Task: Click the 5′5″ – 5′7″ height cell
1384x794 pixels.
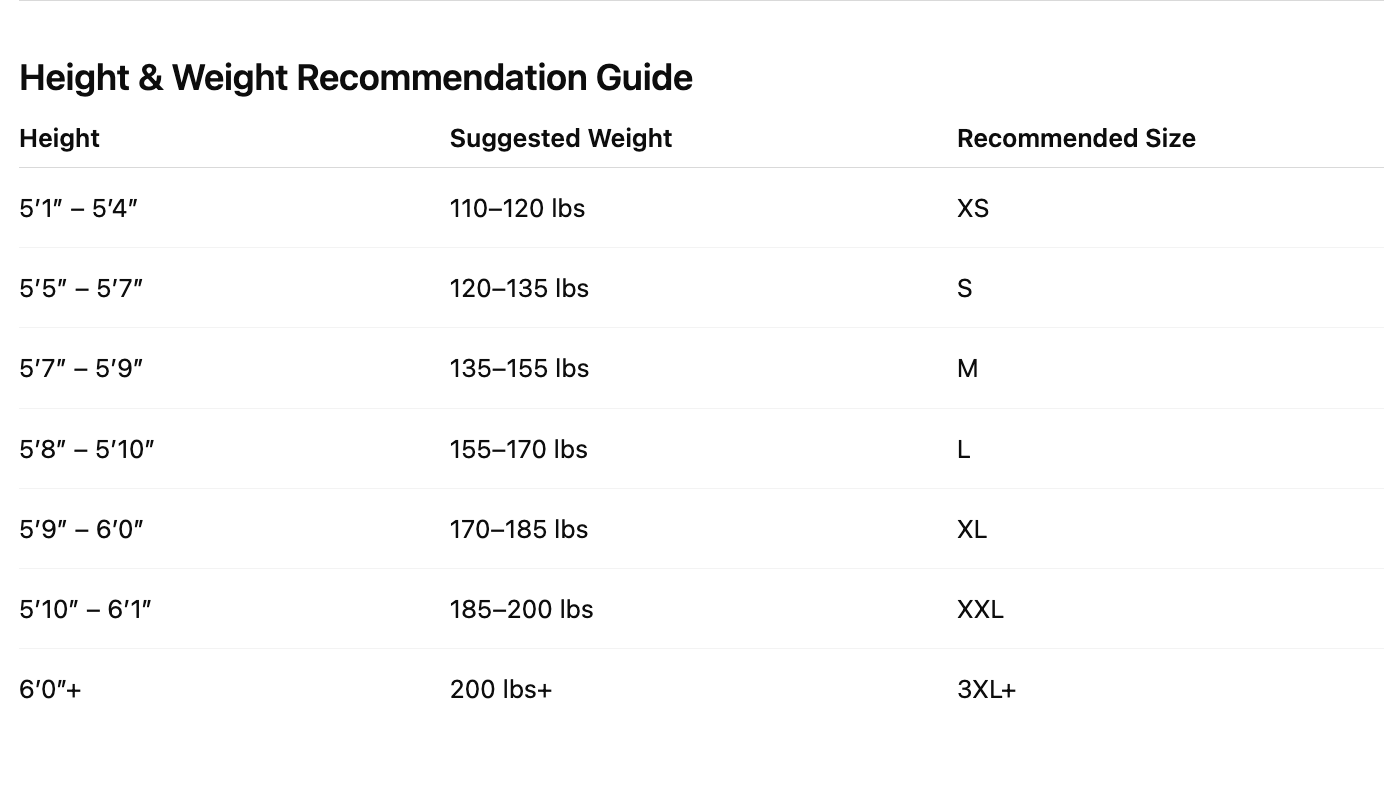Action: coord(81,288)
